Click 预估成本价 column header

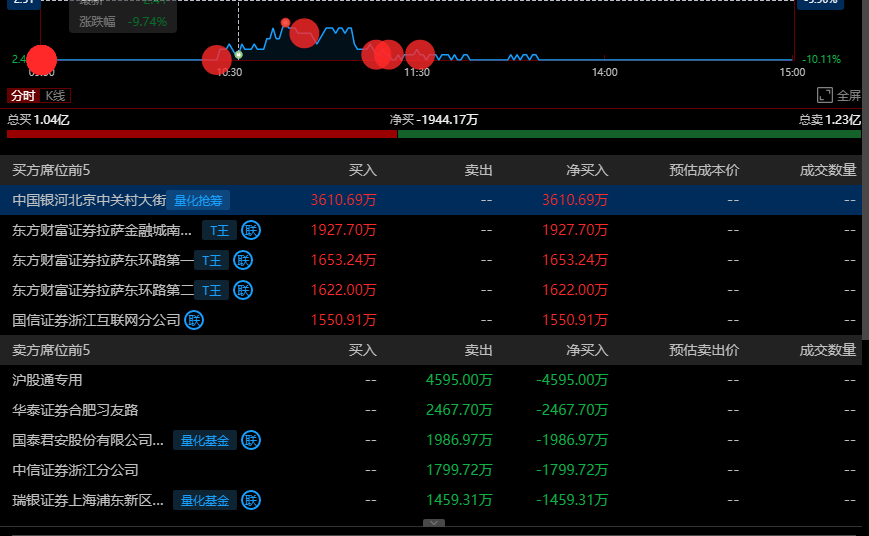704,170
